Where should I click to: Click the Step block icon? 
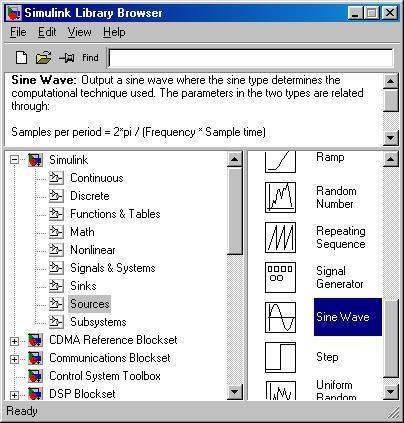(x=280, y=357)
